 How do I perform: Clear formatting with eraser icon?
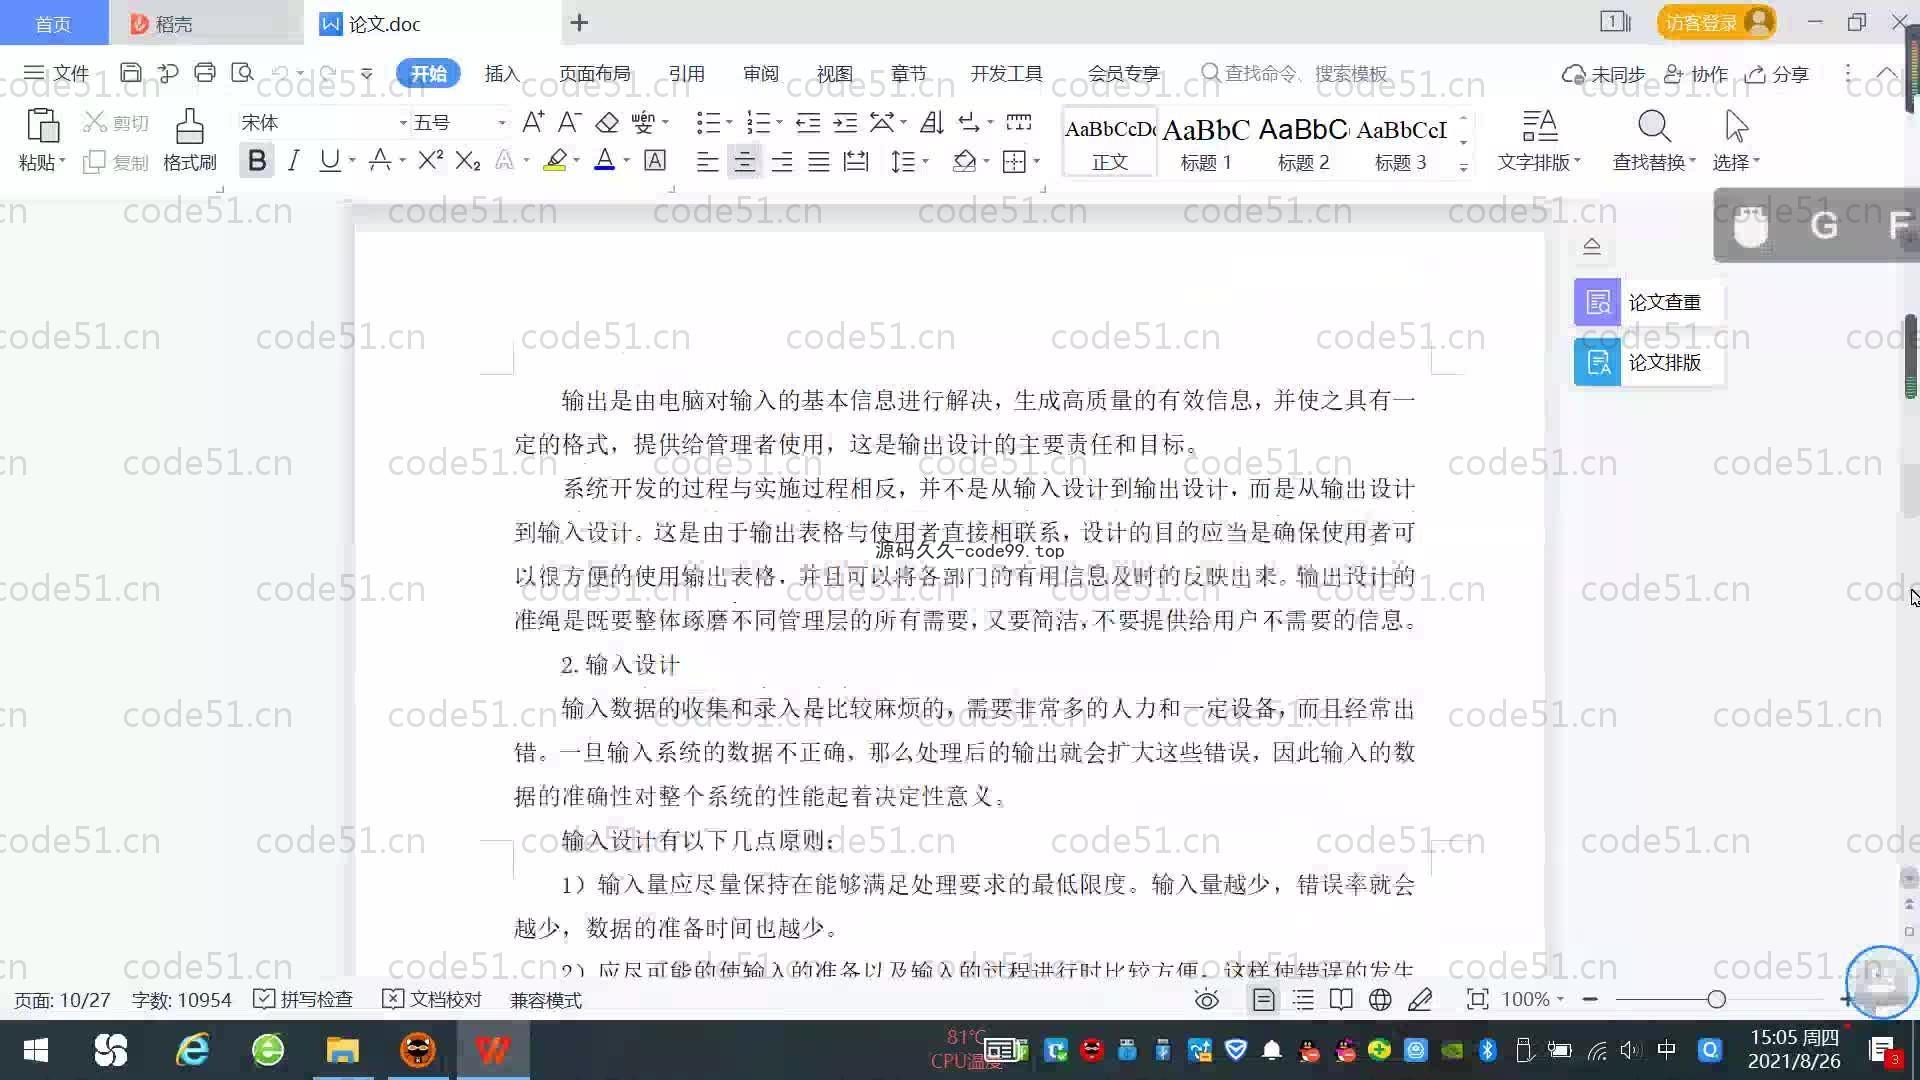tap(607, 122)
